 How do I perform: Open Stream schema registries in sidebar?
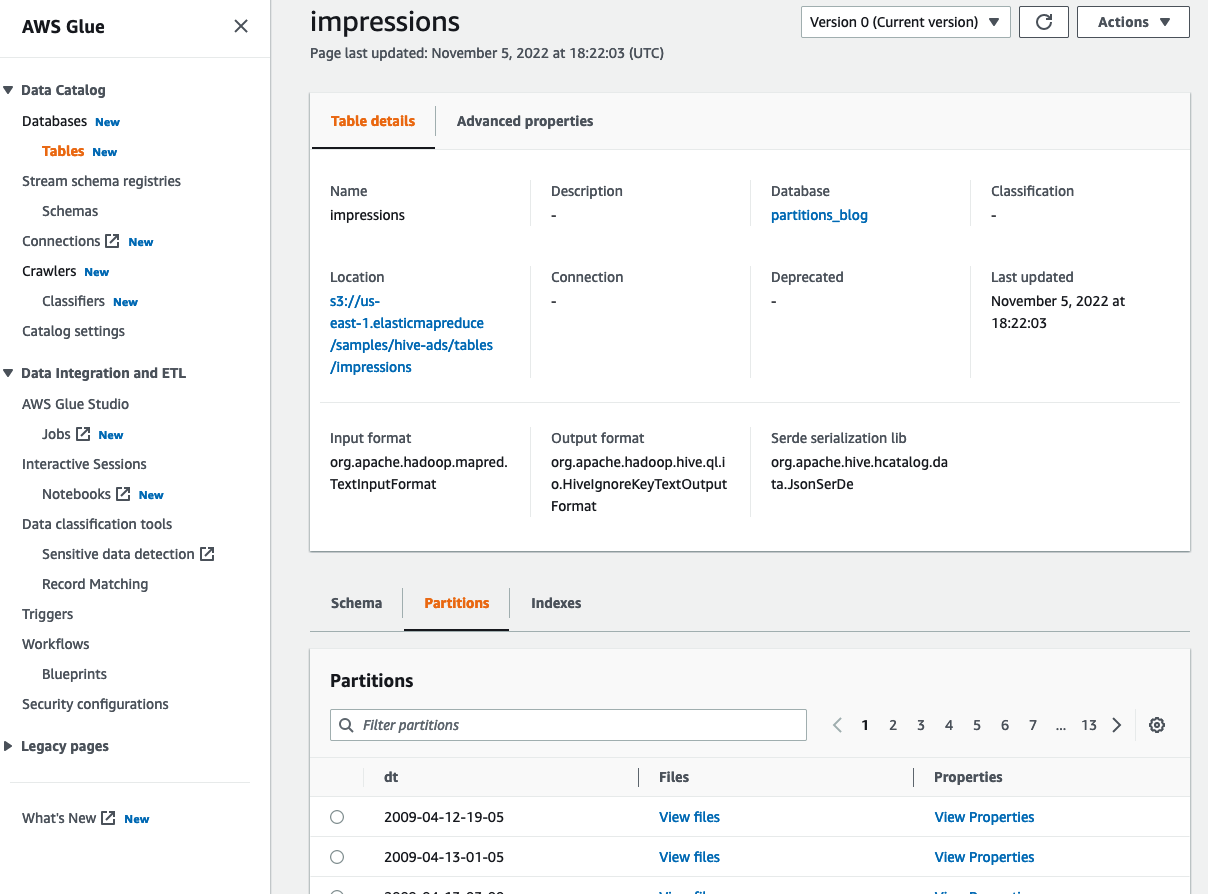pyautogui.click(x=101, y=181)
